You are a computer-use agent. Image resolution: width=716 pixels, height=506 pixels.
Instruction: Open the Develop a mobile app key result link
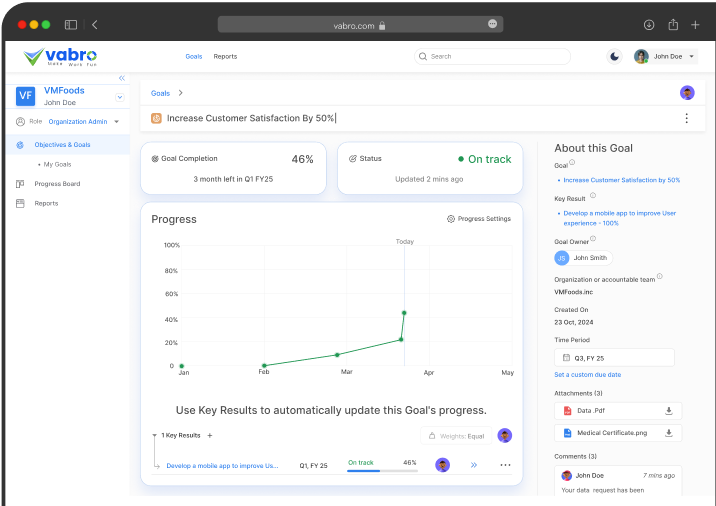(222, 465)
